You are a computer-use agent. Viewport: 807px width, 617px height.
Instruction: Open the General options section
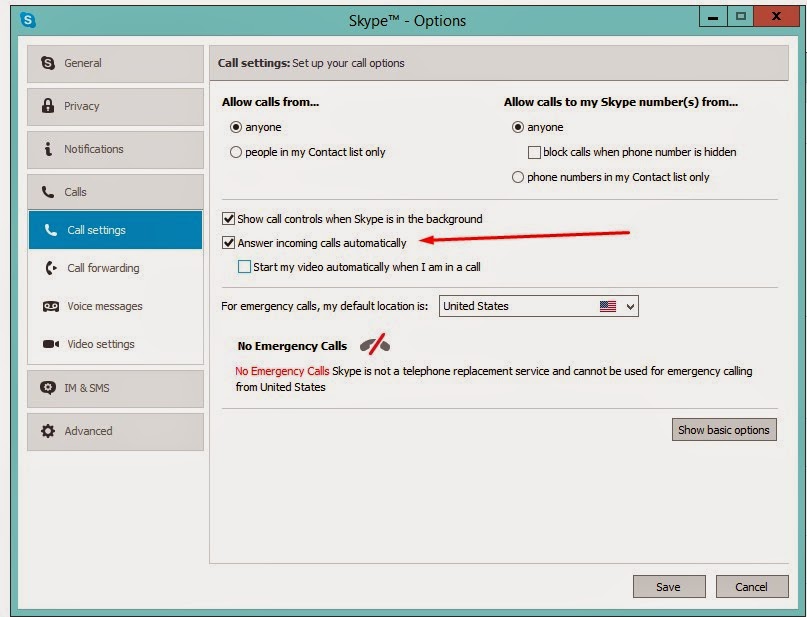click(115, 63)
